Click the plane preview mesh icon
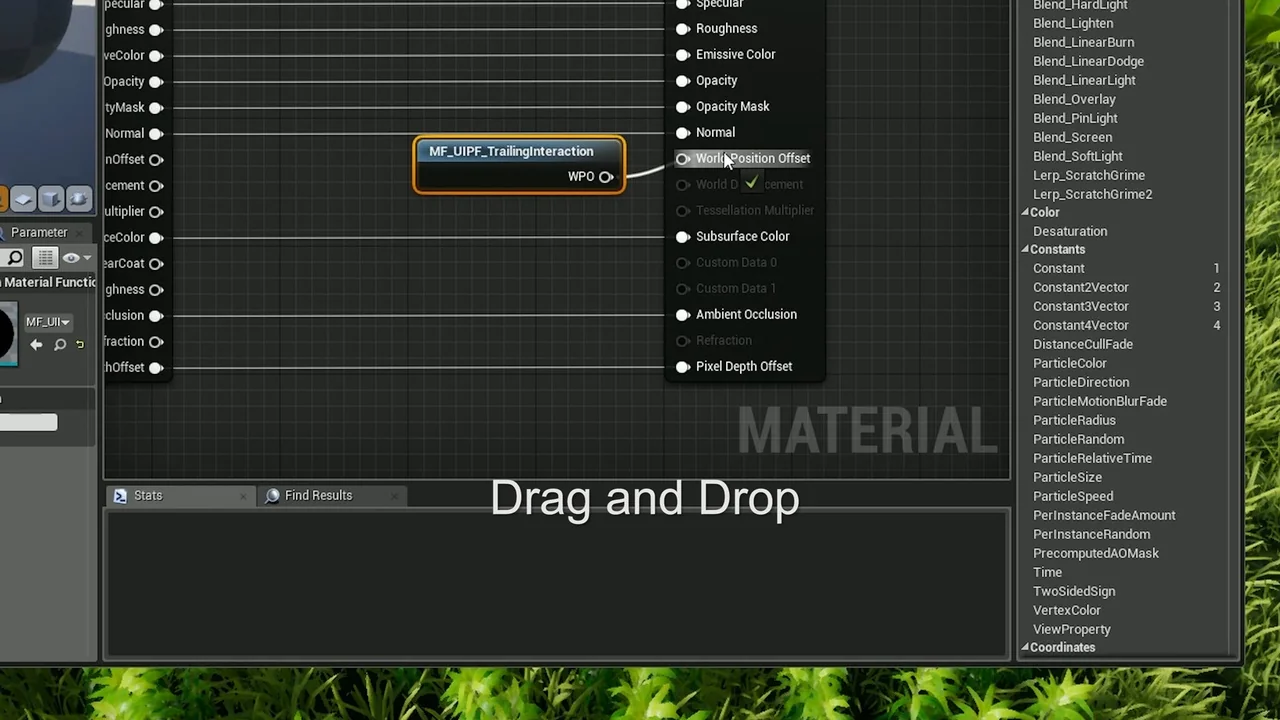 [24, 199]
